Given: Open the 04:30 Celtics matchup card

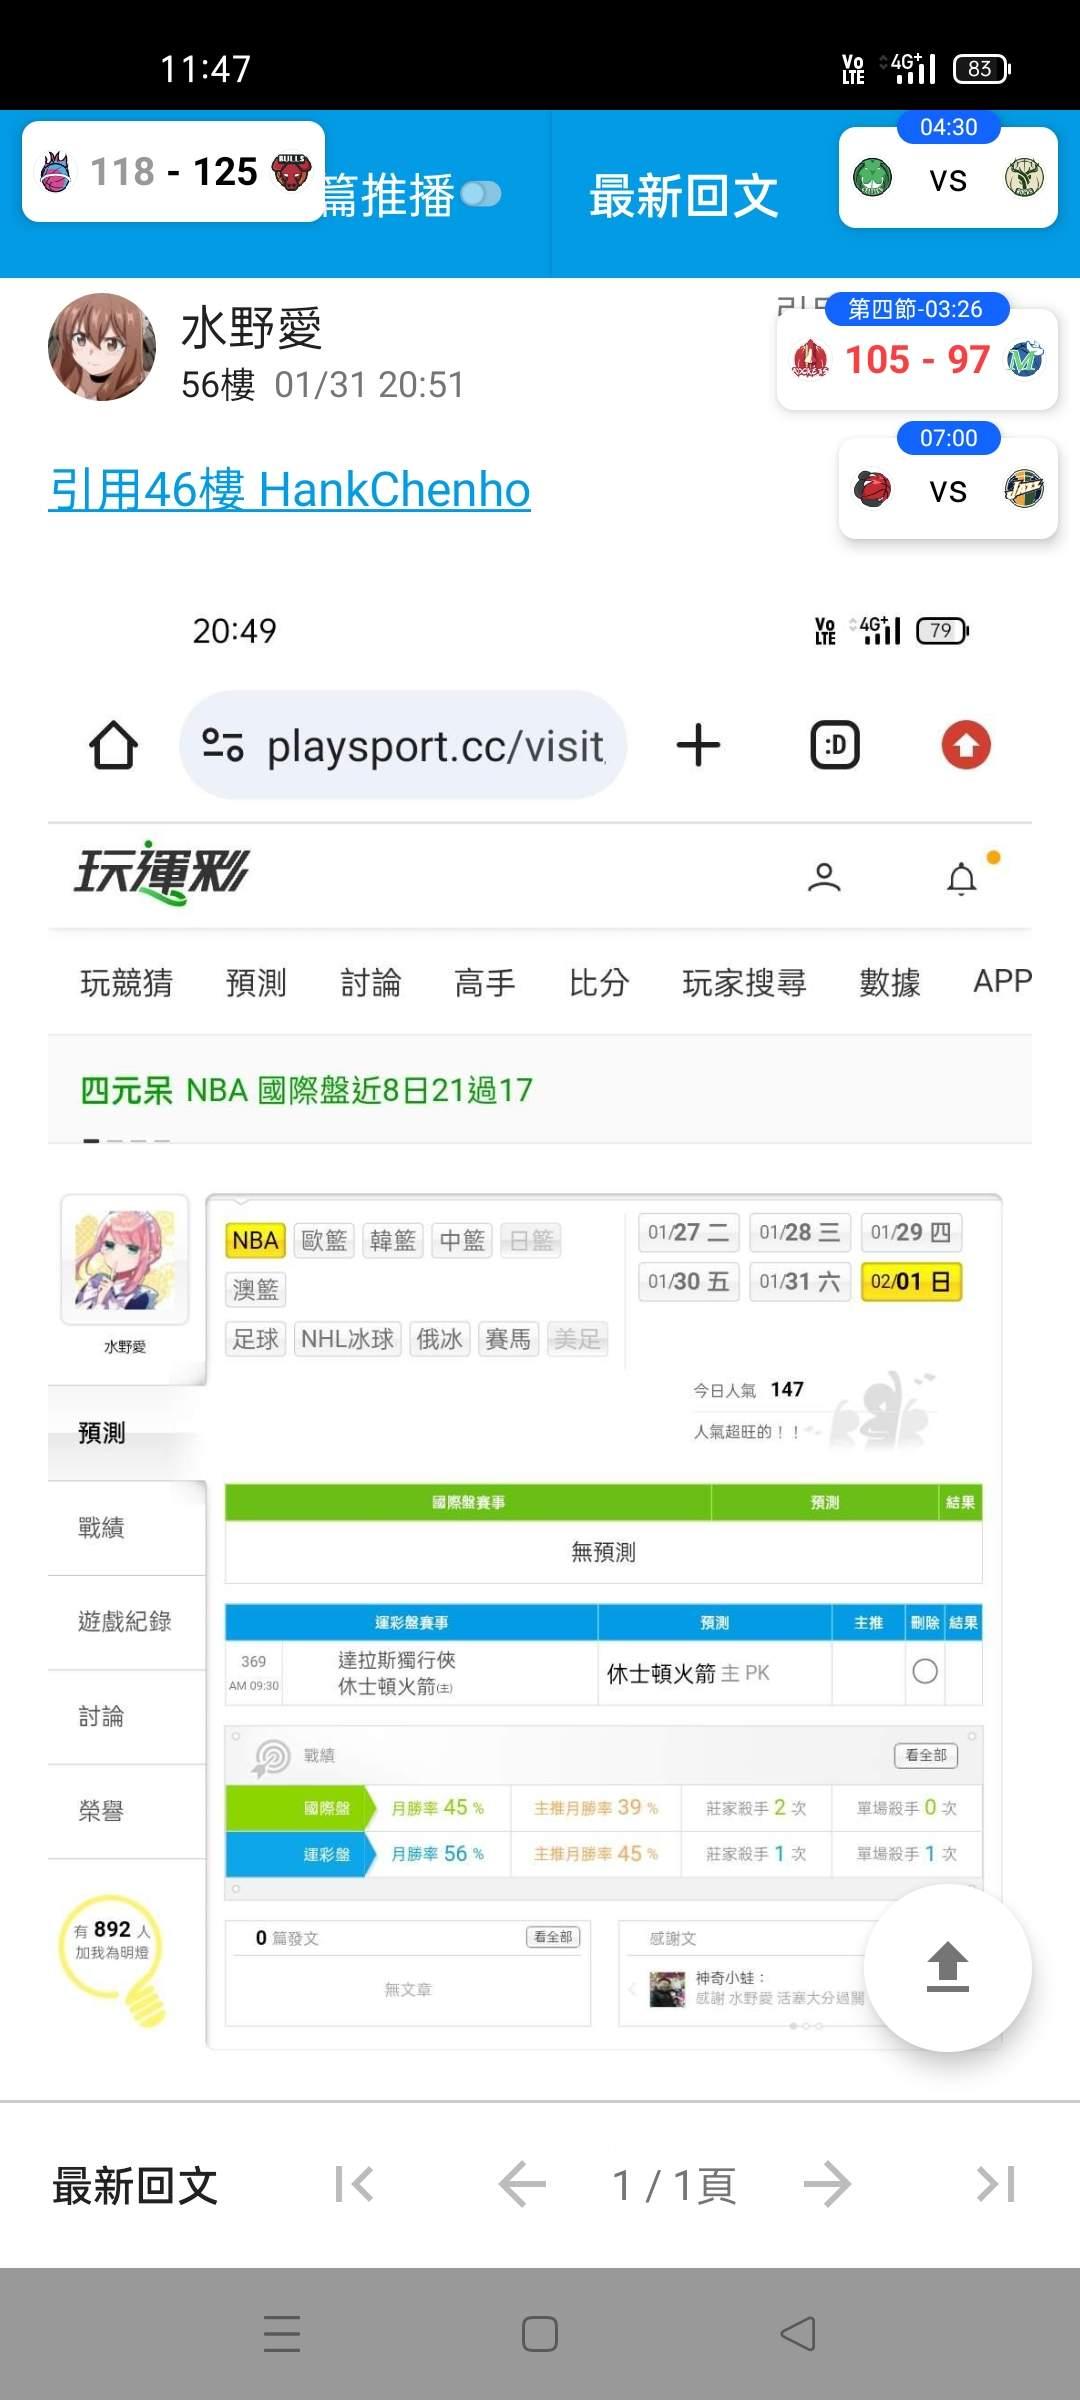Looking at the screenshot, I should [948, 178].
